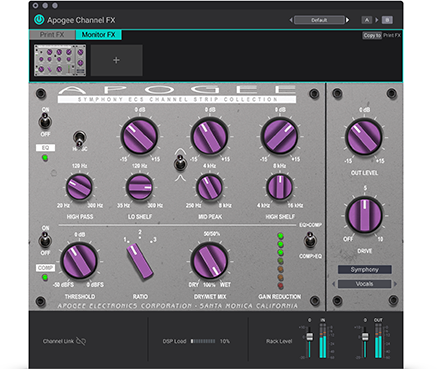The width and height of the screenshot is (438, 369).
Task: Click the dry/wet mix knob
Action: 209,261
